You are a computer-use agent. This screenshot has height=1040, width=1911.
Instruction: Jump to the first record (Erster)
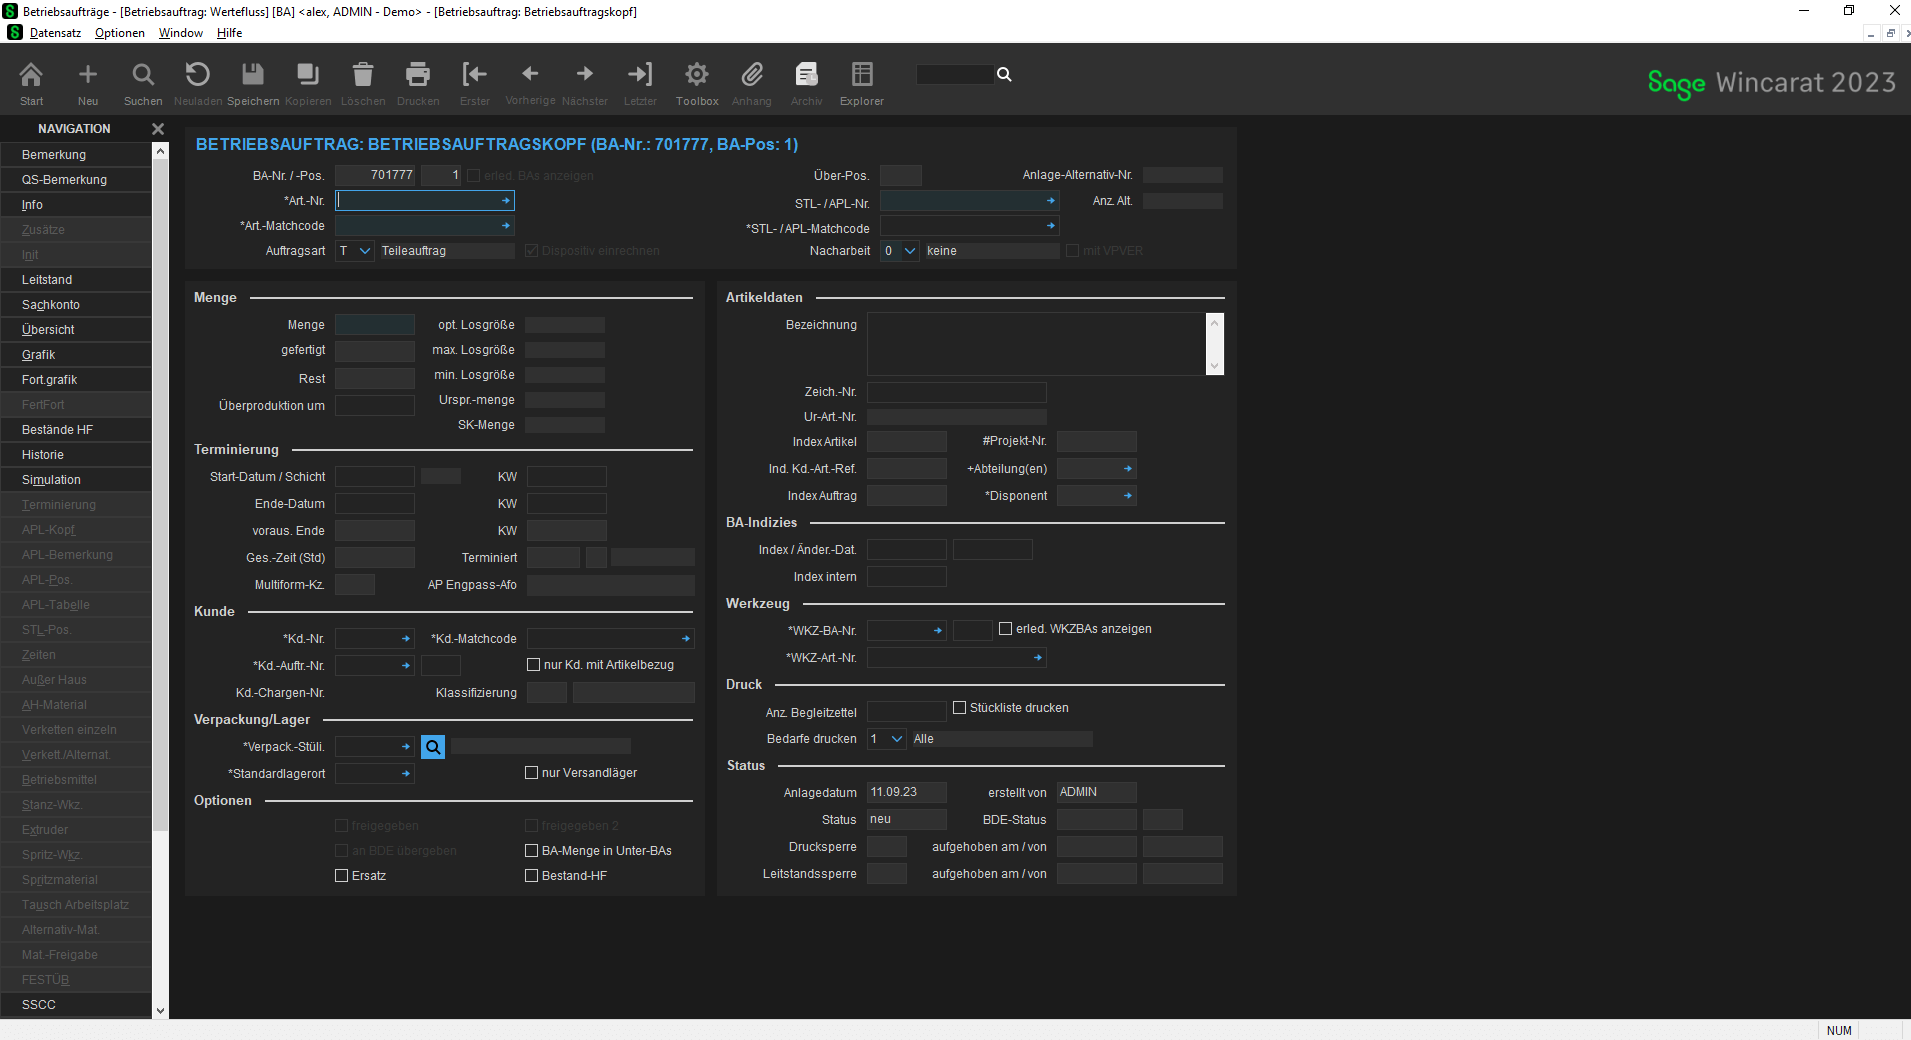pos(475,74)
